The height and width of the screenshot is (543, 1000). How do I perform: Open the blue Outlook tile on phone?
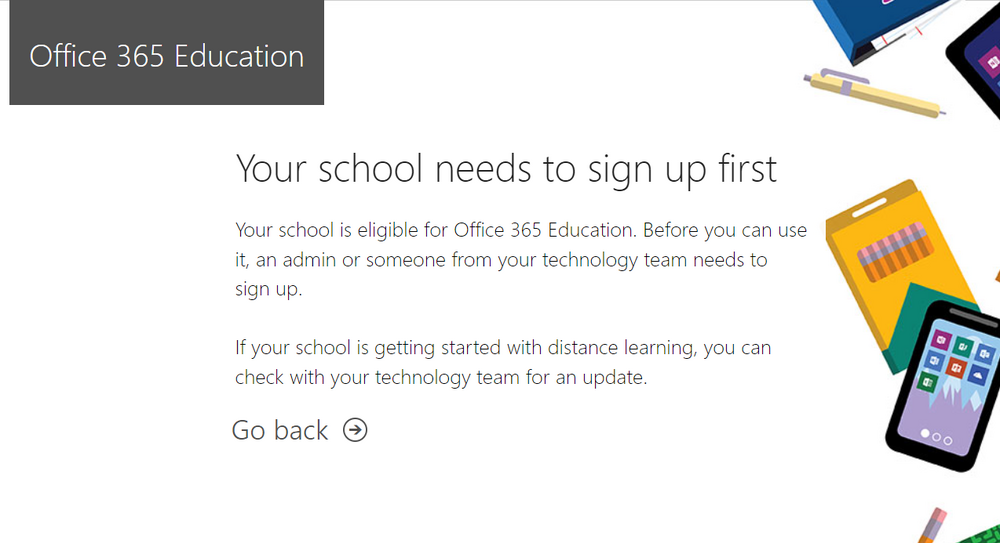tap(985, 354)
